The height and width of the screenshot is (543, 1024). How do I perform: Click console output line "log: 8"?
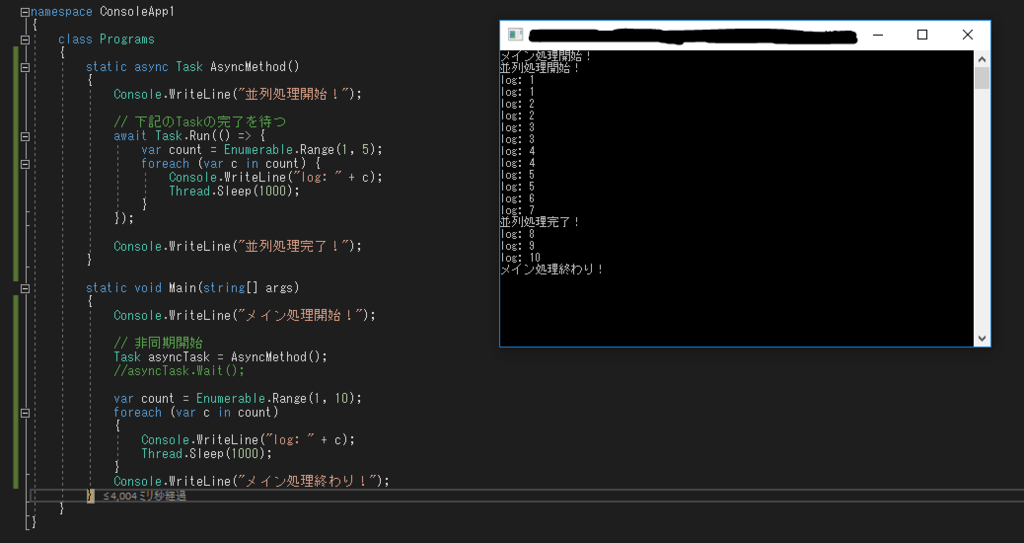518,234
